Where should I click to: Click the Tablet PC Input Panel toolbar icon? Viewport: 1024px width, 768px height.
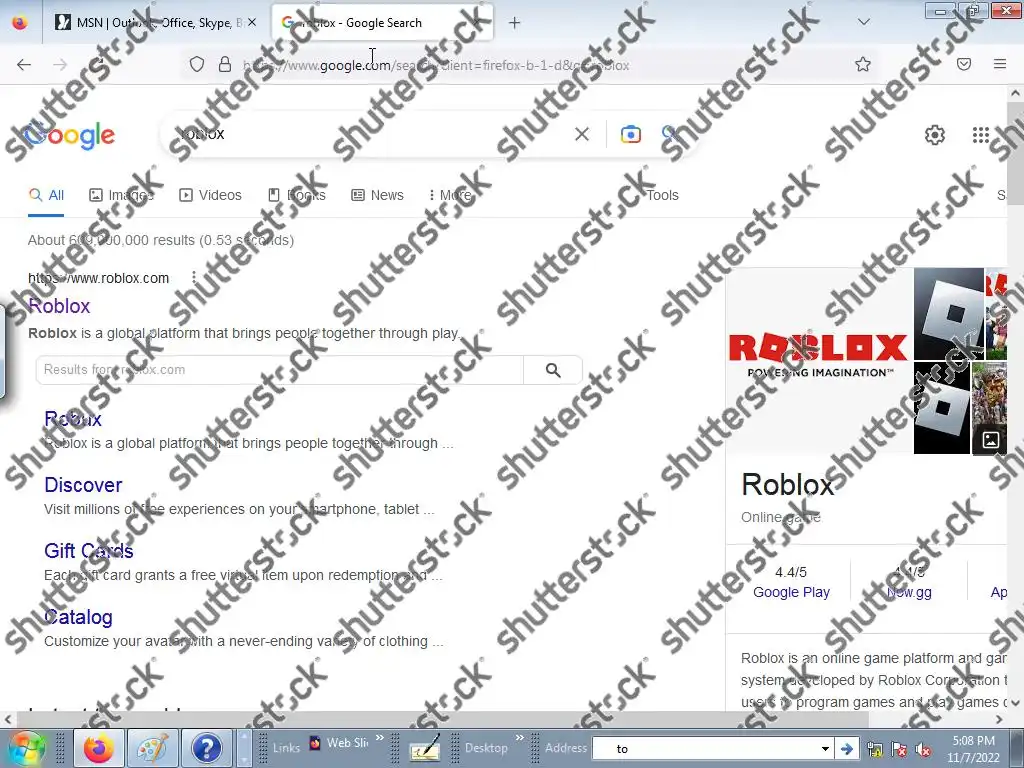pos(424,748)
